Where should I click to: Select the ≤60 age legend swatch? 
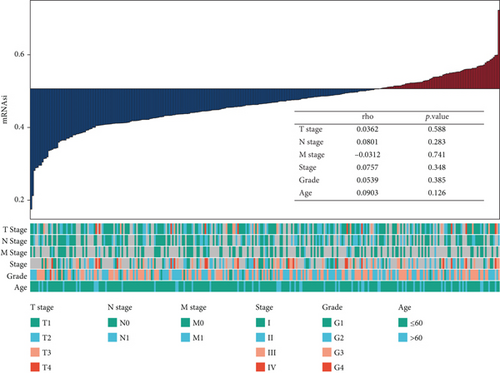[403, 323]
